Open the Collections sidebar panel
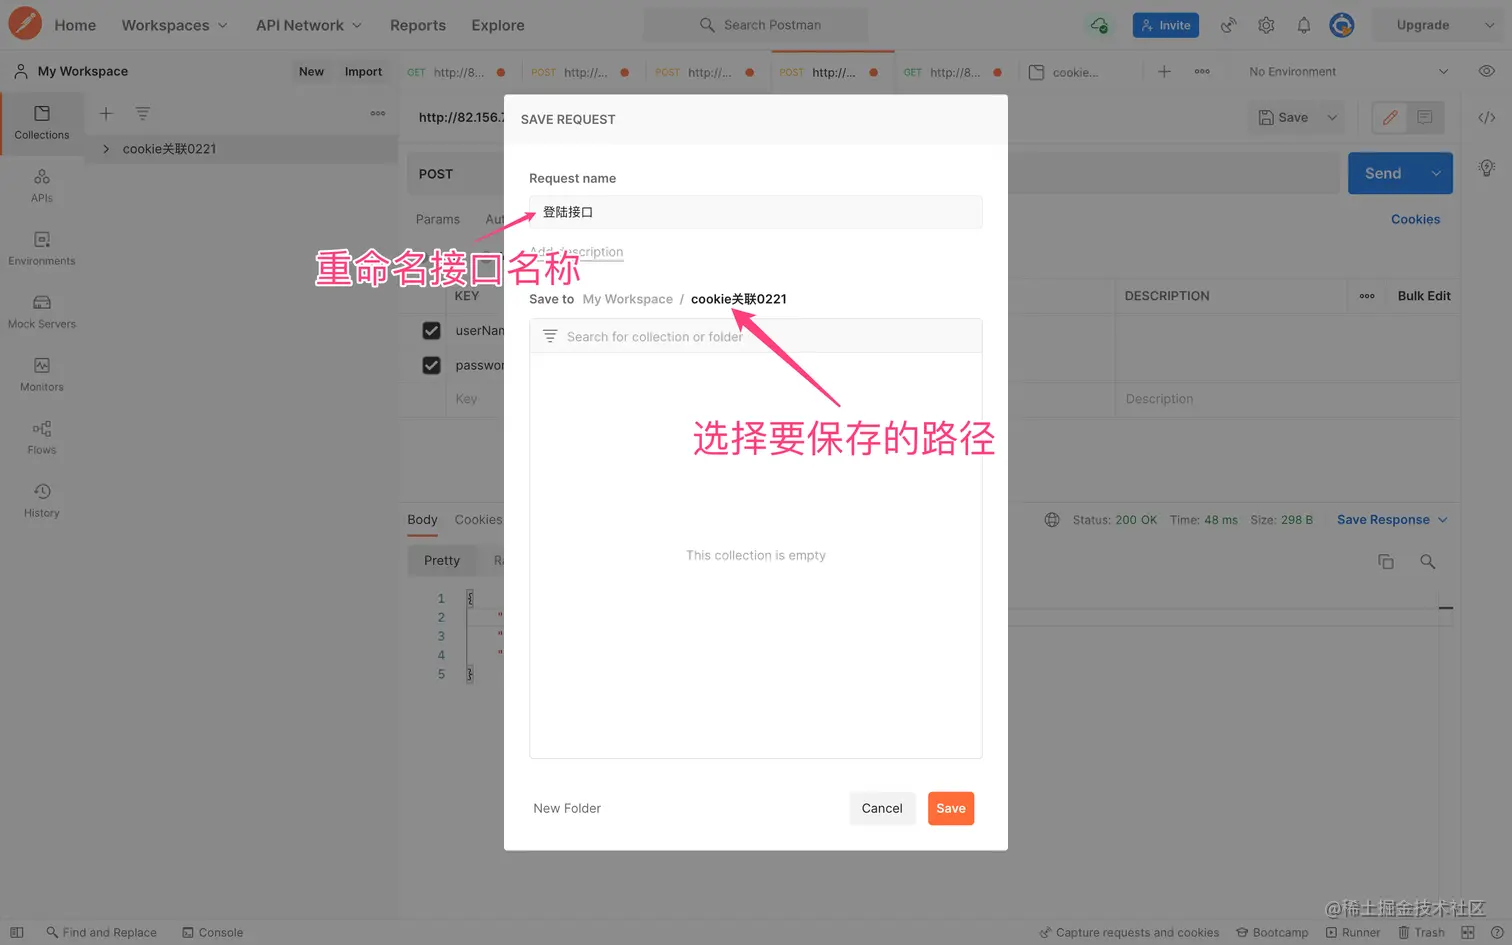 coord(42,122)
